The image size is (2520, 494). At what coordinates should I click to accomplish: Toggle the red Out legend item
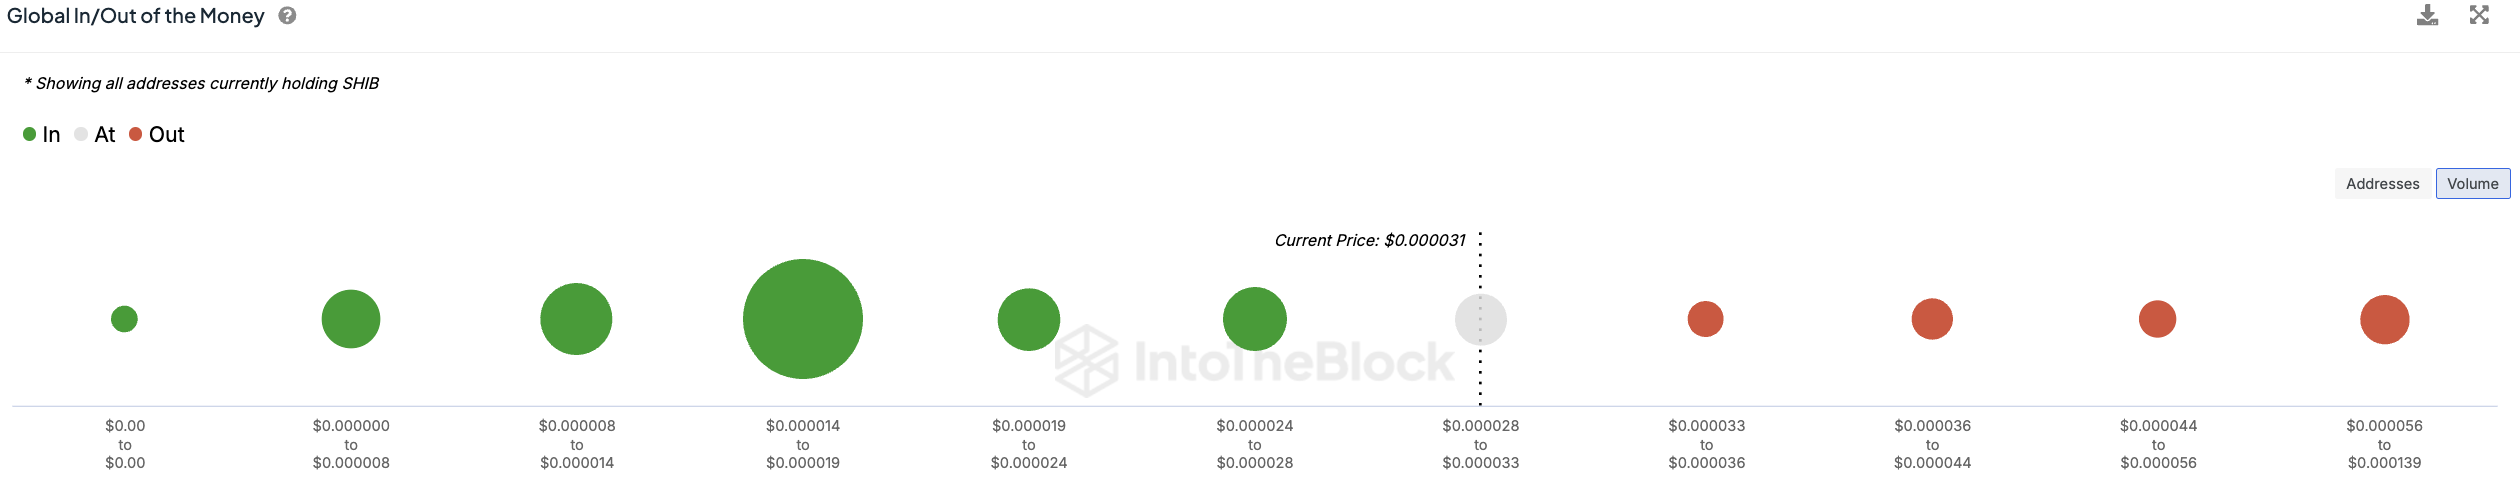click(x=157, y=134)
